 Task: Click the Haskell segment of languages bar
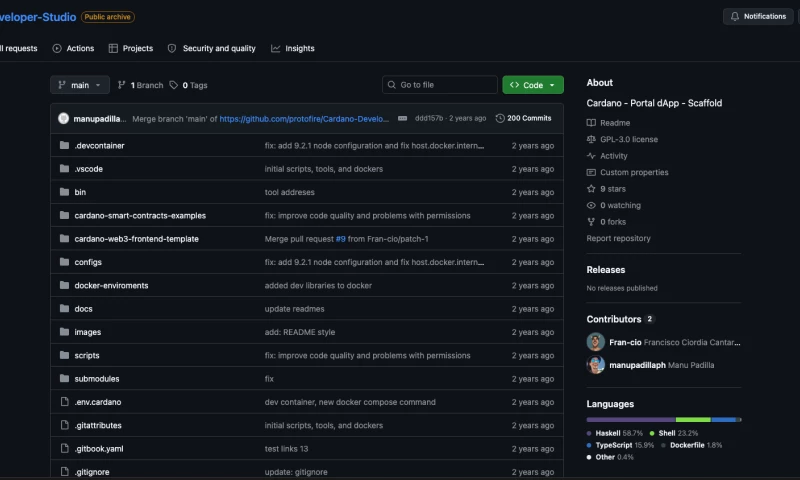(631, 420)
